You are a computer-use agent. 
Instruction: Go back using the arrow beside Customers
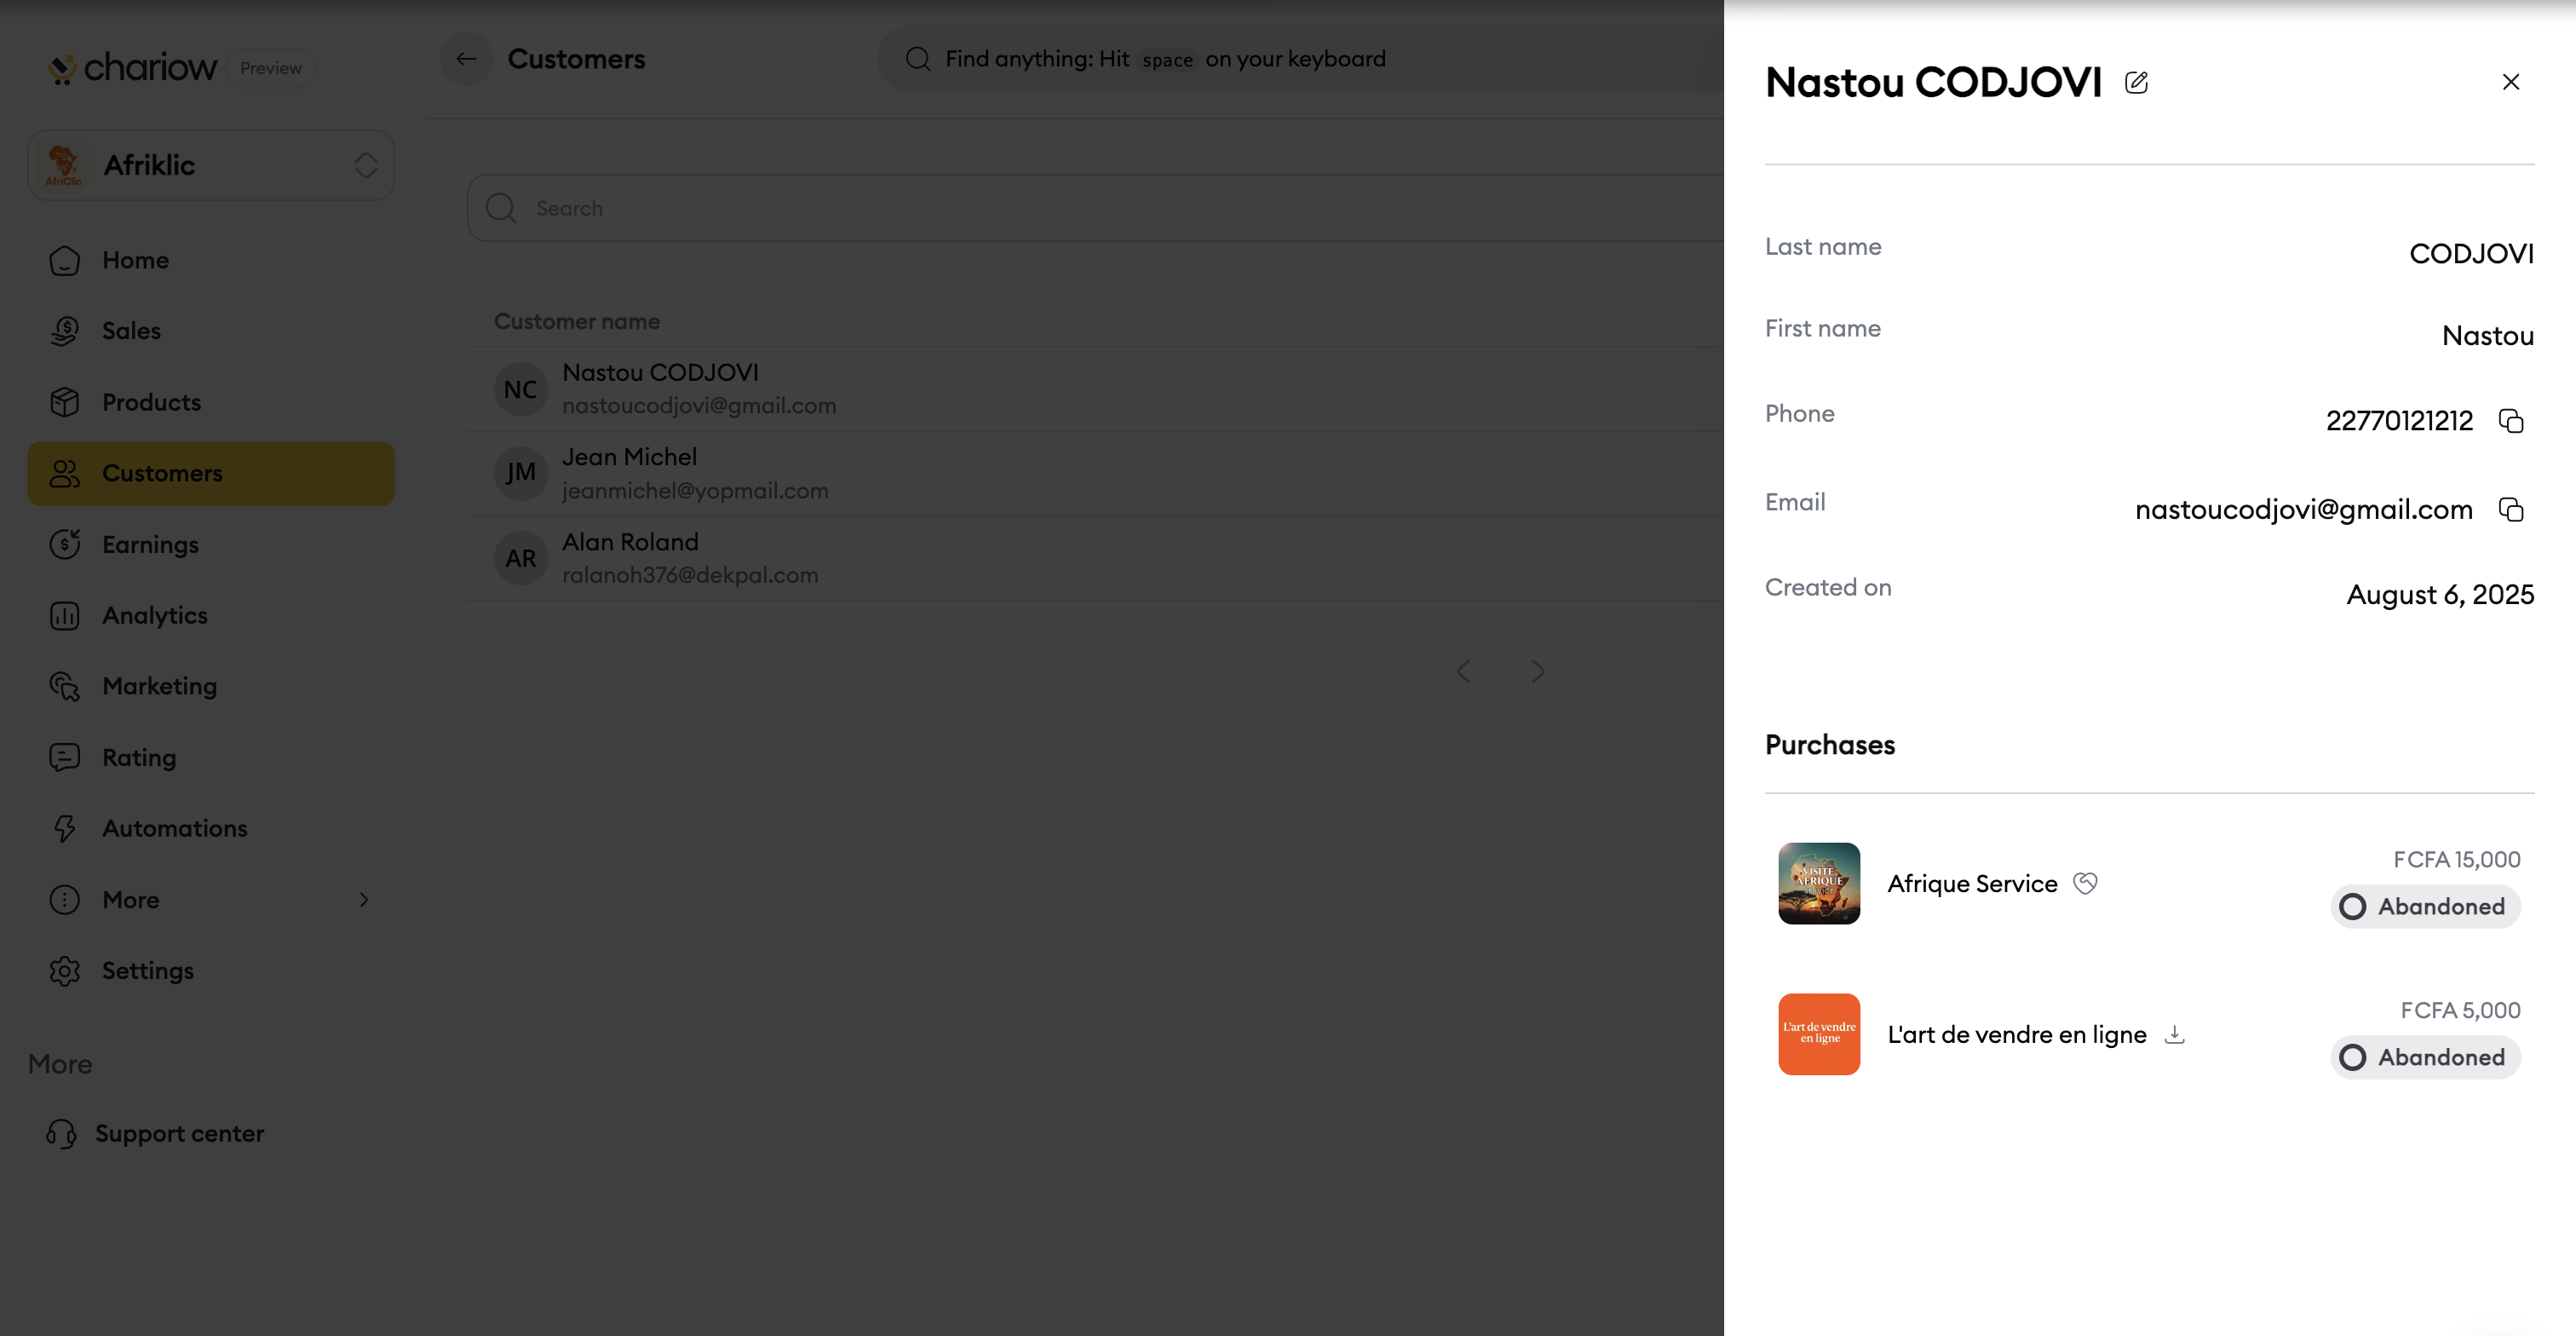point(466,59)
